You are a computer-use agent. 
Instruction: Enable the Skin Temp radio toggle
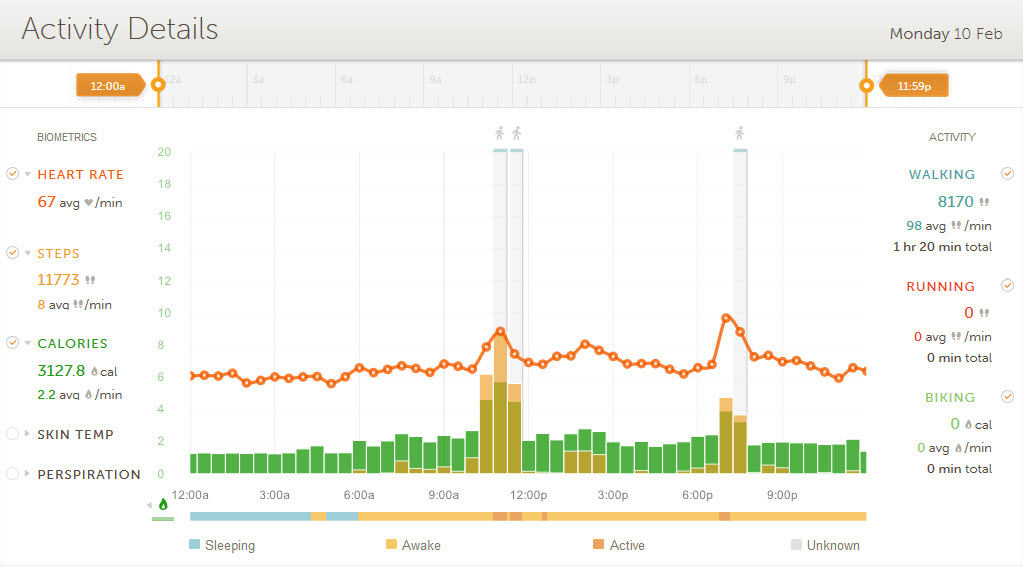(12, 434)
